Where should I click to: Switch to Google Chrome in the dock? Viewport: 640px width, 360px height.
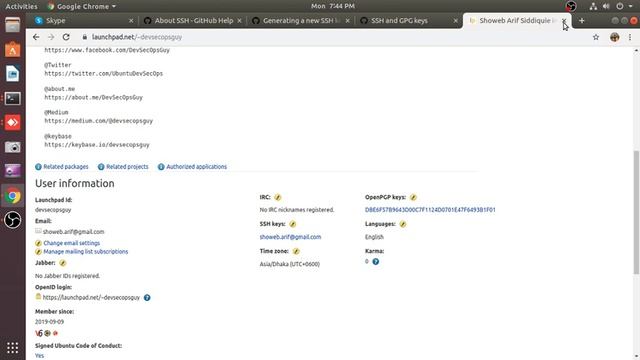pyautogui.click(x=12, y=196)
